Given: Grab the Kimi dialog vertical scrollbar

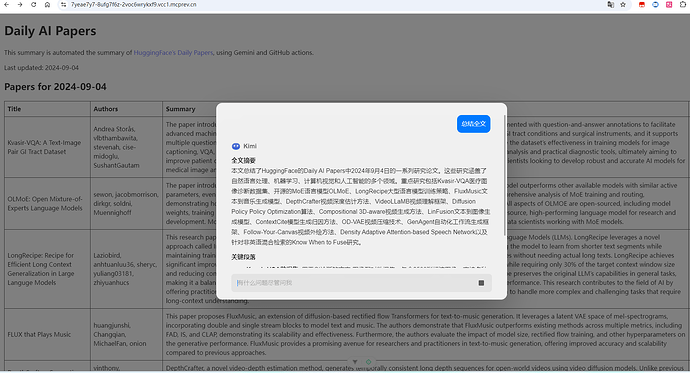Looking at the screenshot, I should tap(504, 176).
